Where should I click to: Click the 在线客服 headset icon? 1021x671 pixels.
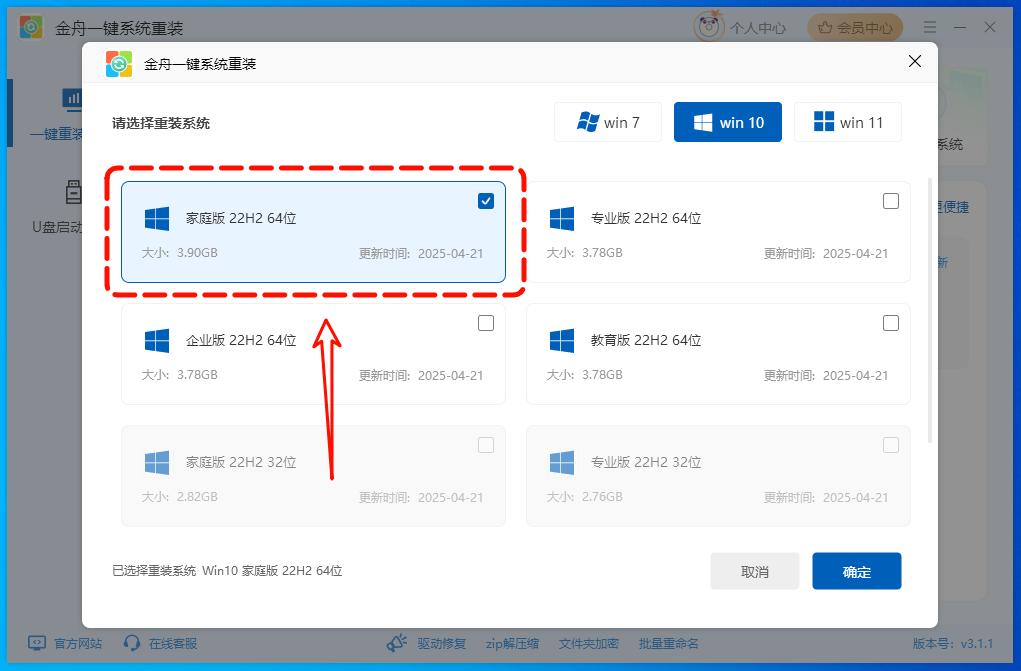131,644
